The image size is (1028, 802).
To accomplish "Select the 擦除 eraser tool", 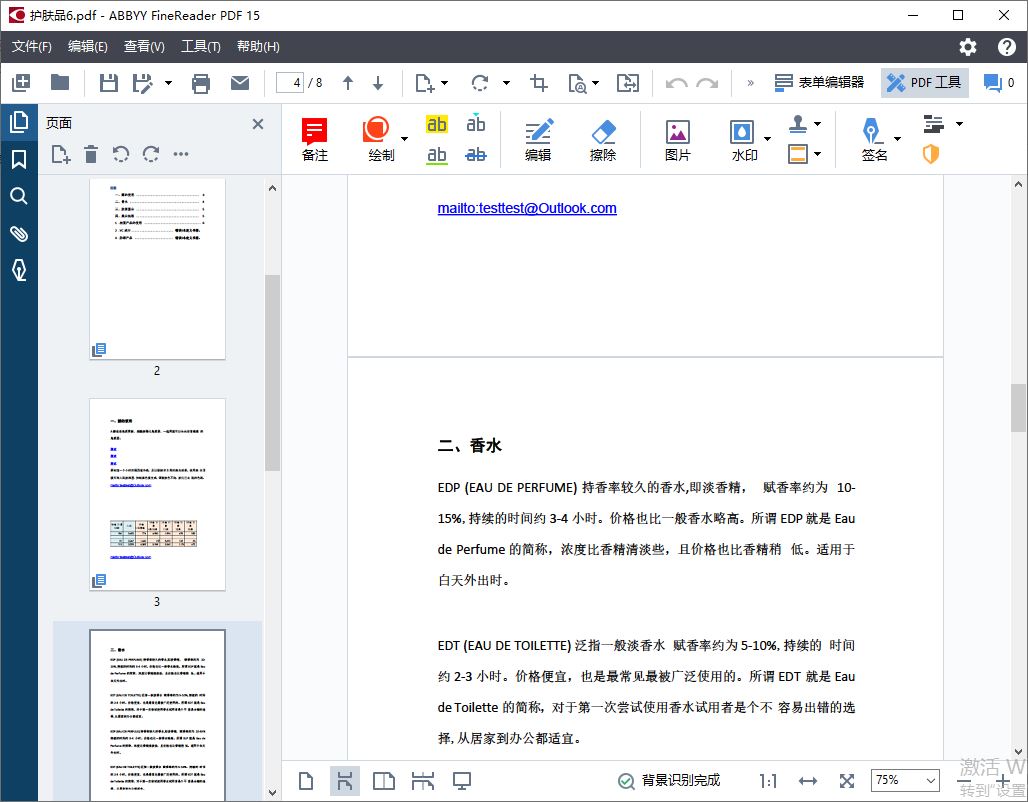I will pyautogui.click(x=603, y=139).
